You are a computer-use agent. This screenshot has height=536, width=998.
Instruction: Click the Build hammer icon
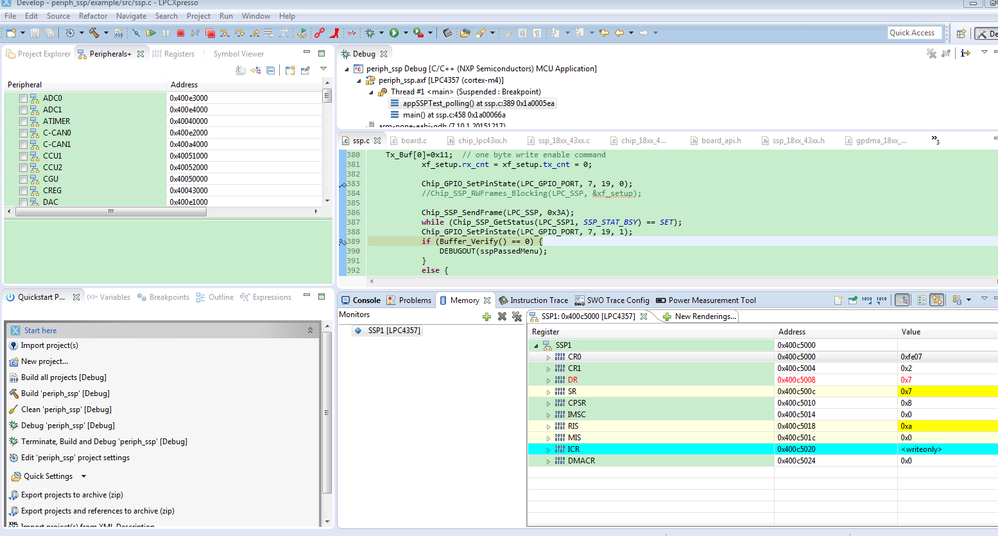94,33
